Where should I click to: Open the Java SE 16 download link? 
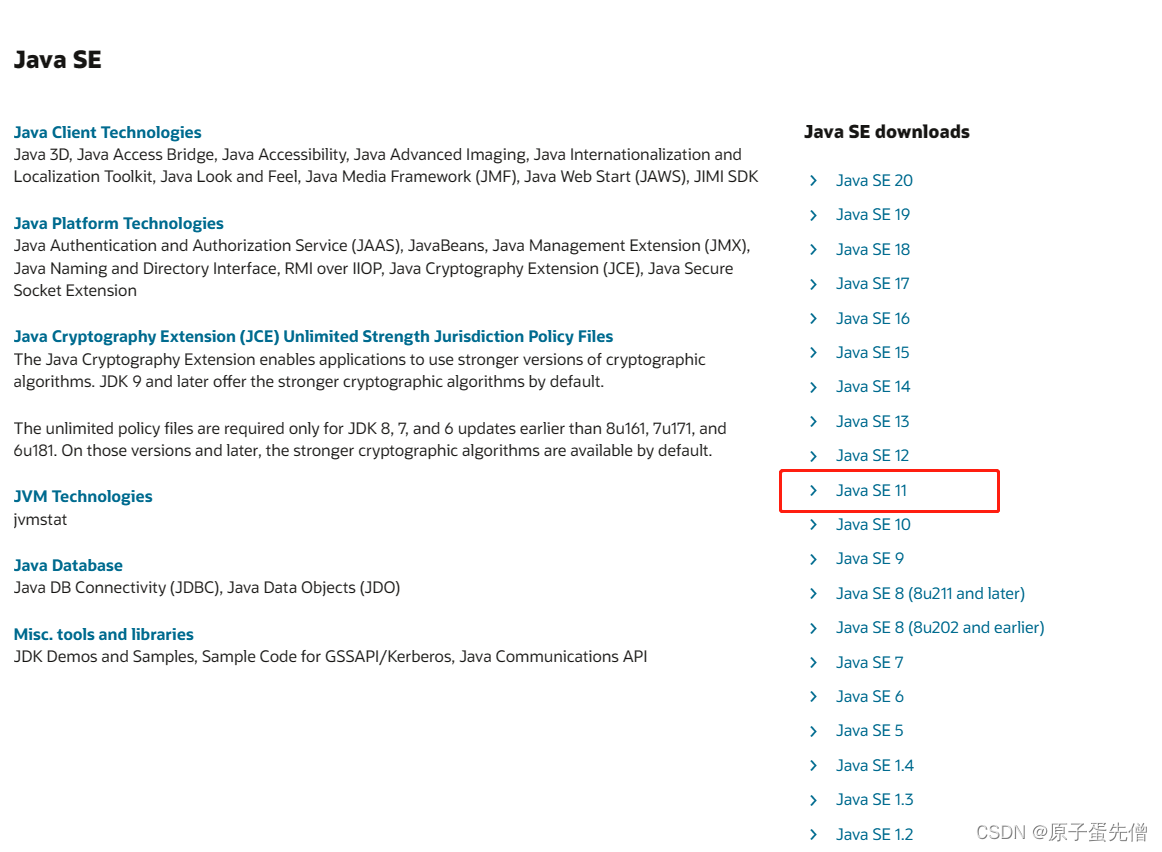pos(873,317)
